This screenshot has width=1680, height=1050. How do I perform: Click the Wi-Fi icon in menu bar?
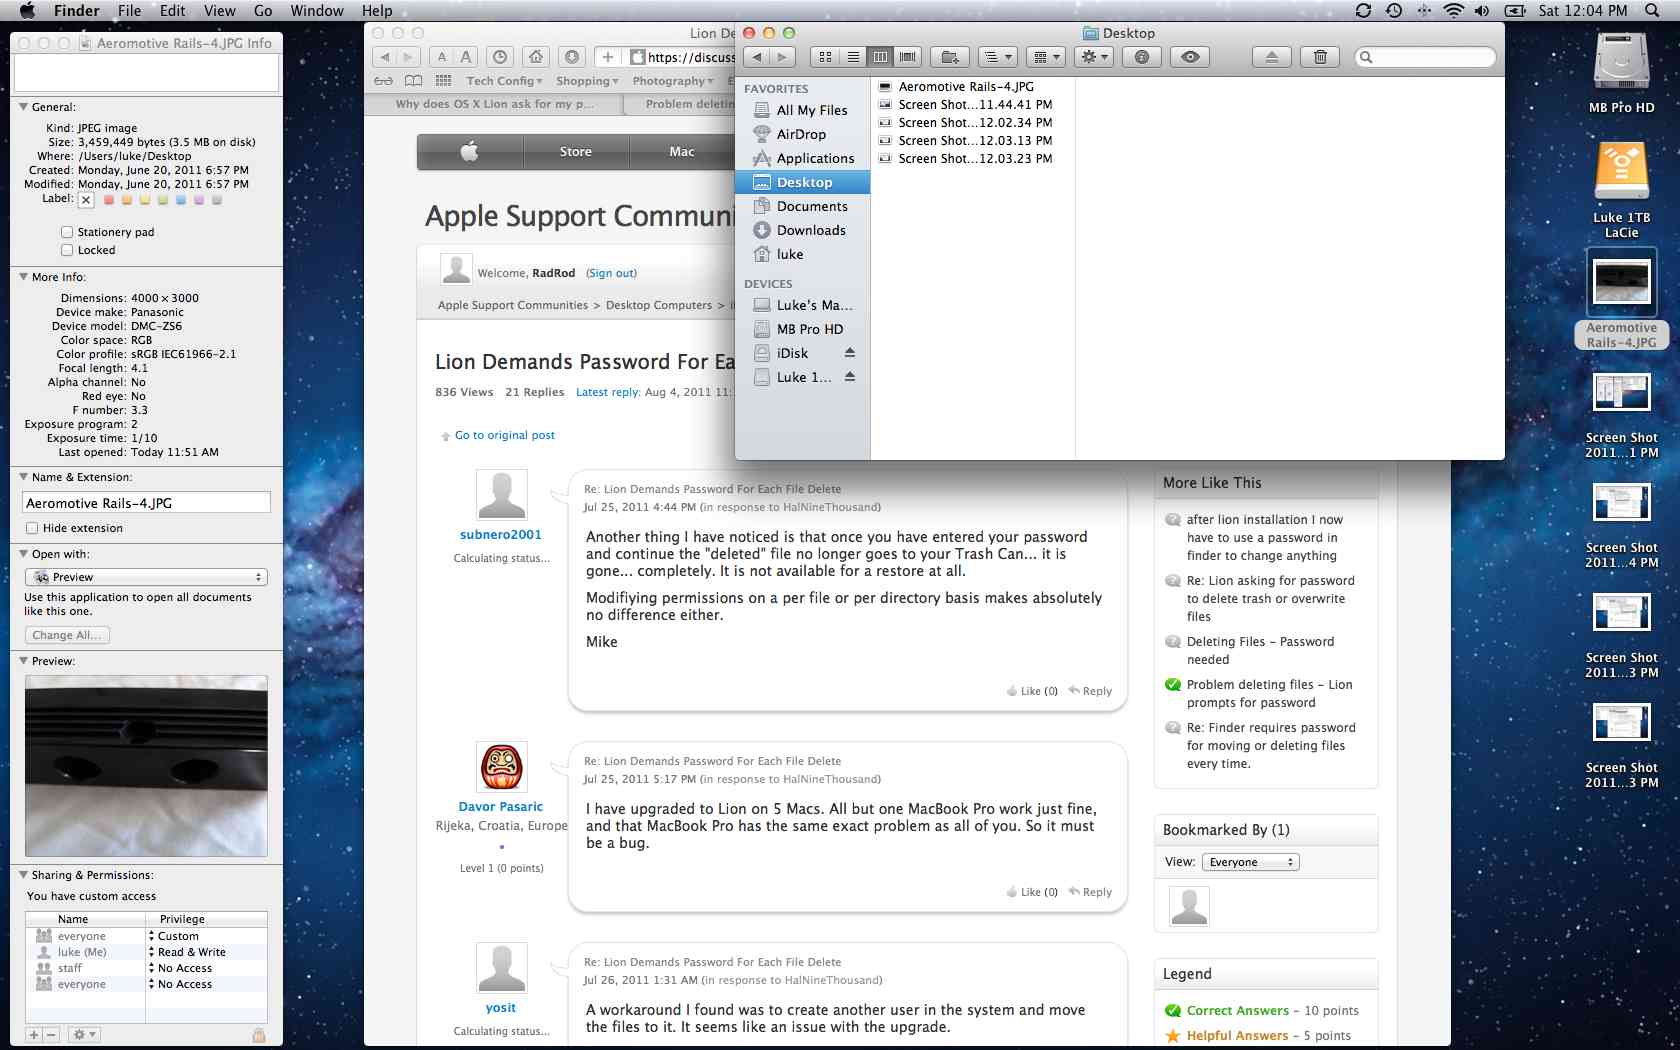(x=1454, y=11)
